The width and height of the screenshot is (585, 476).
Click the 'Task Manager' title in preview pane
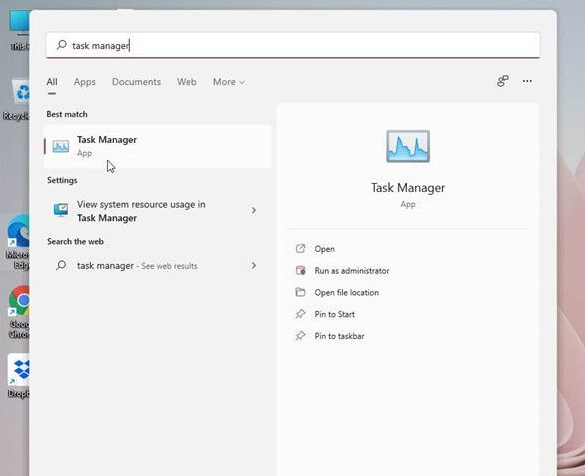click(x=408, y=188)
